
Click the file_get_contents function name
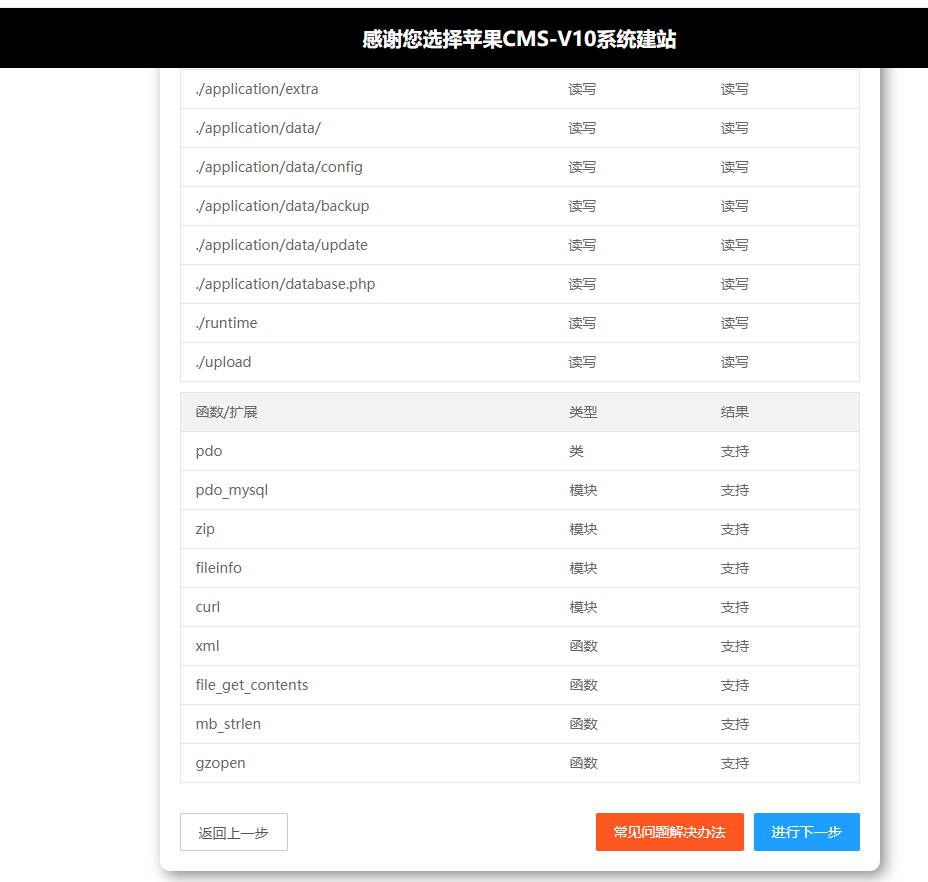tap(252, 685)
